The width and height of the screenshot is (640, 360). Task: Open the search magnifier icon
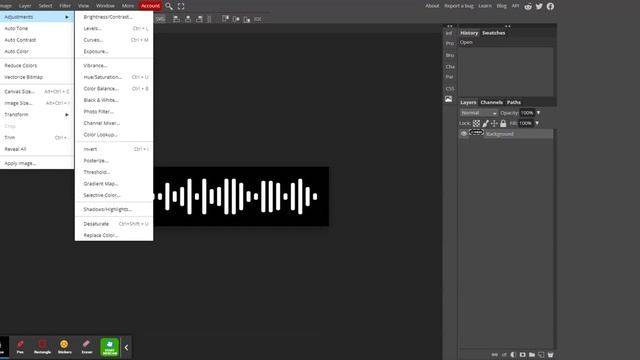(x=169, y=6)
